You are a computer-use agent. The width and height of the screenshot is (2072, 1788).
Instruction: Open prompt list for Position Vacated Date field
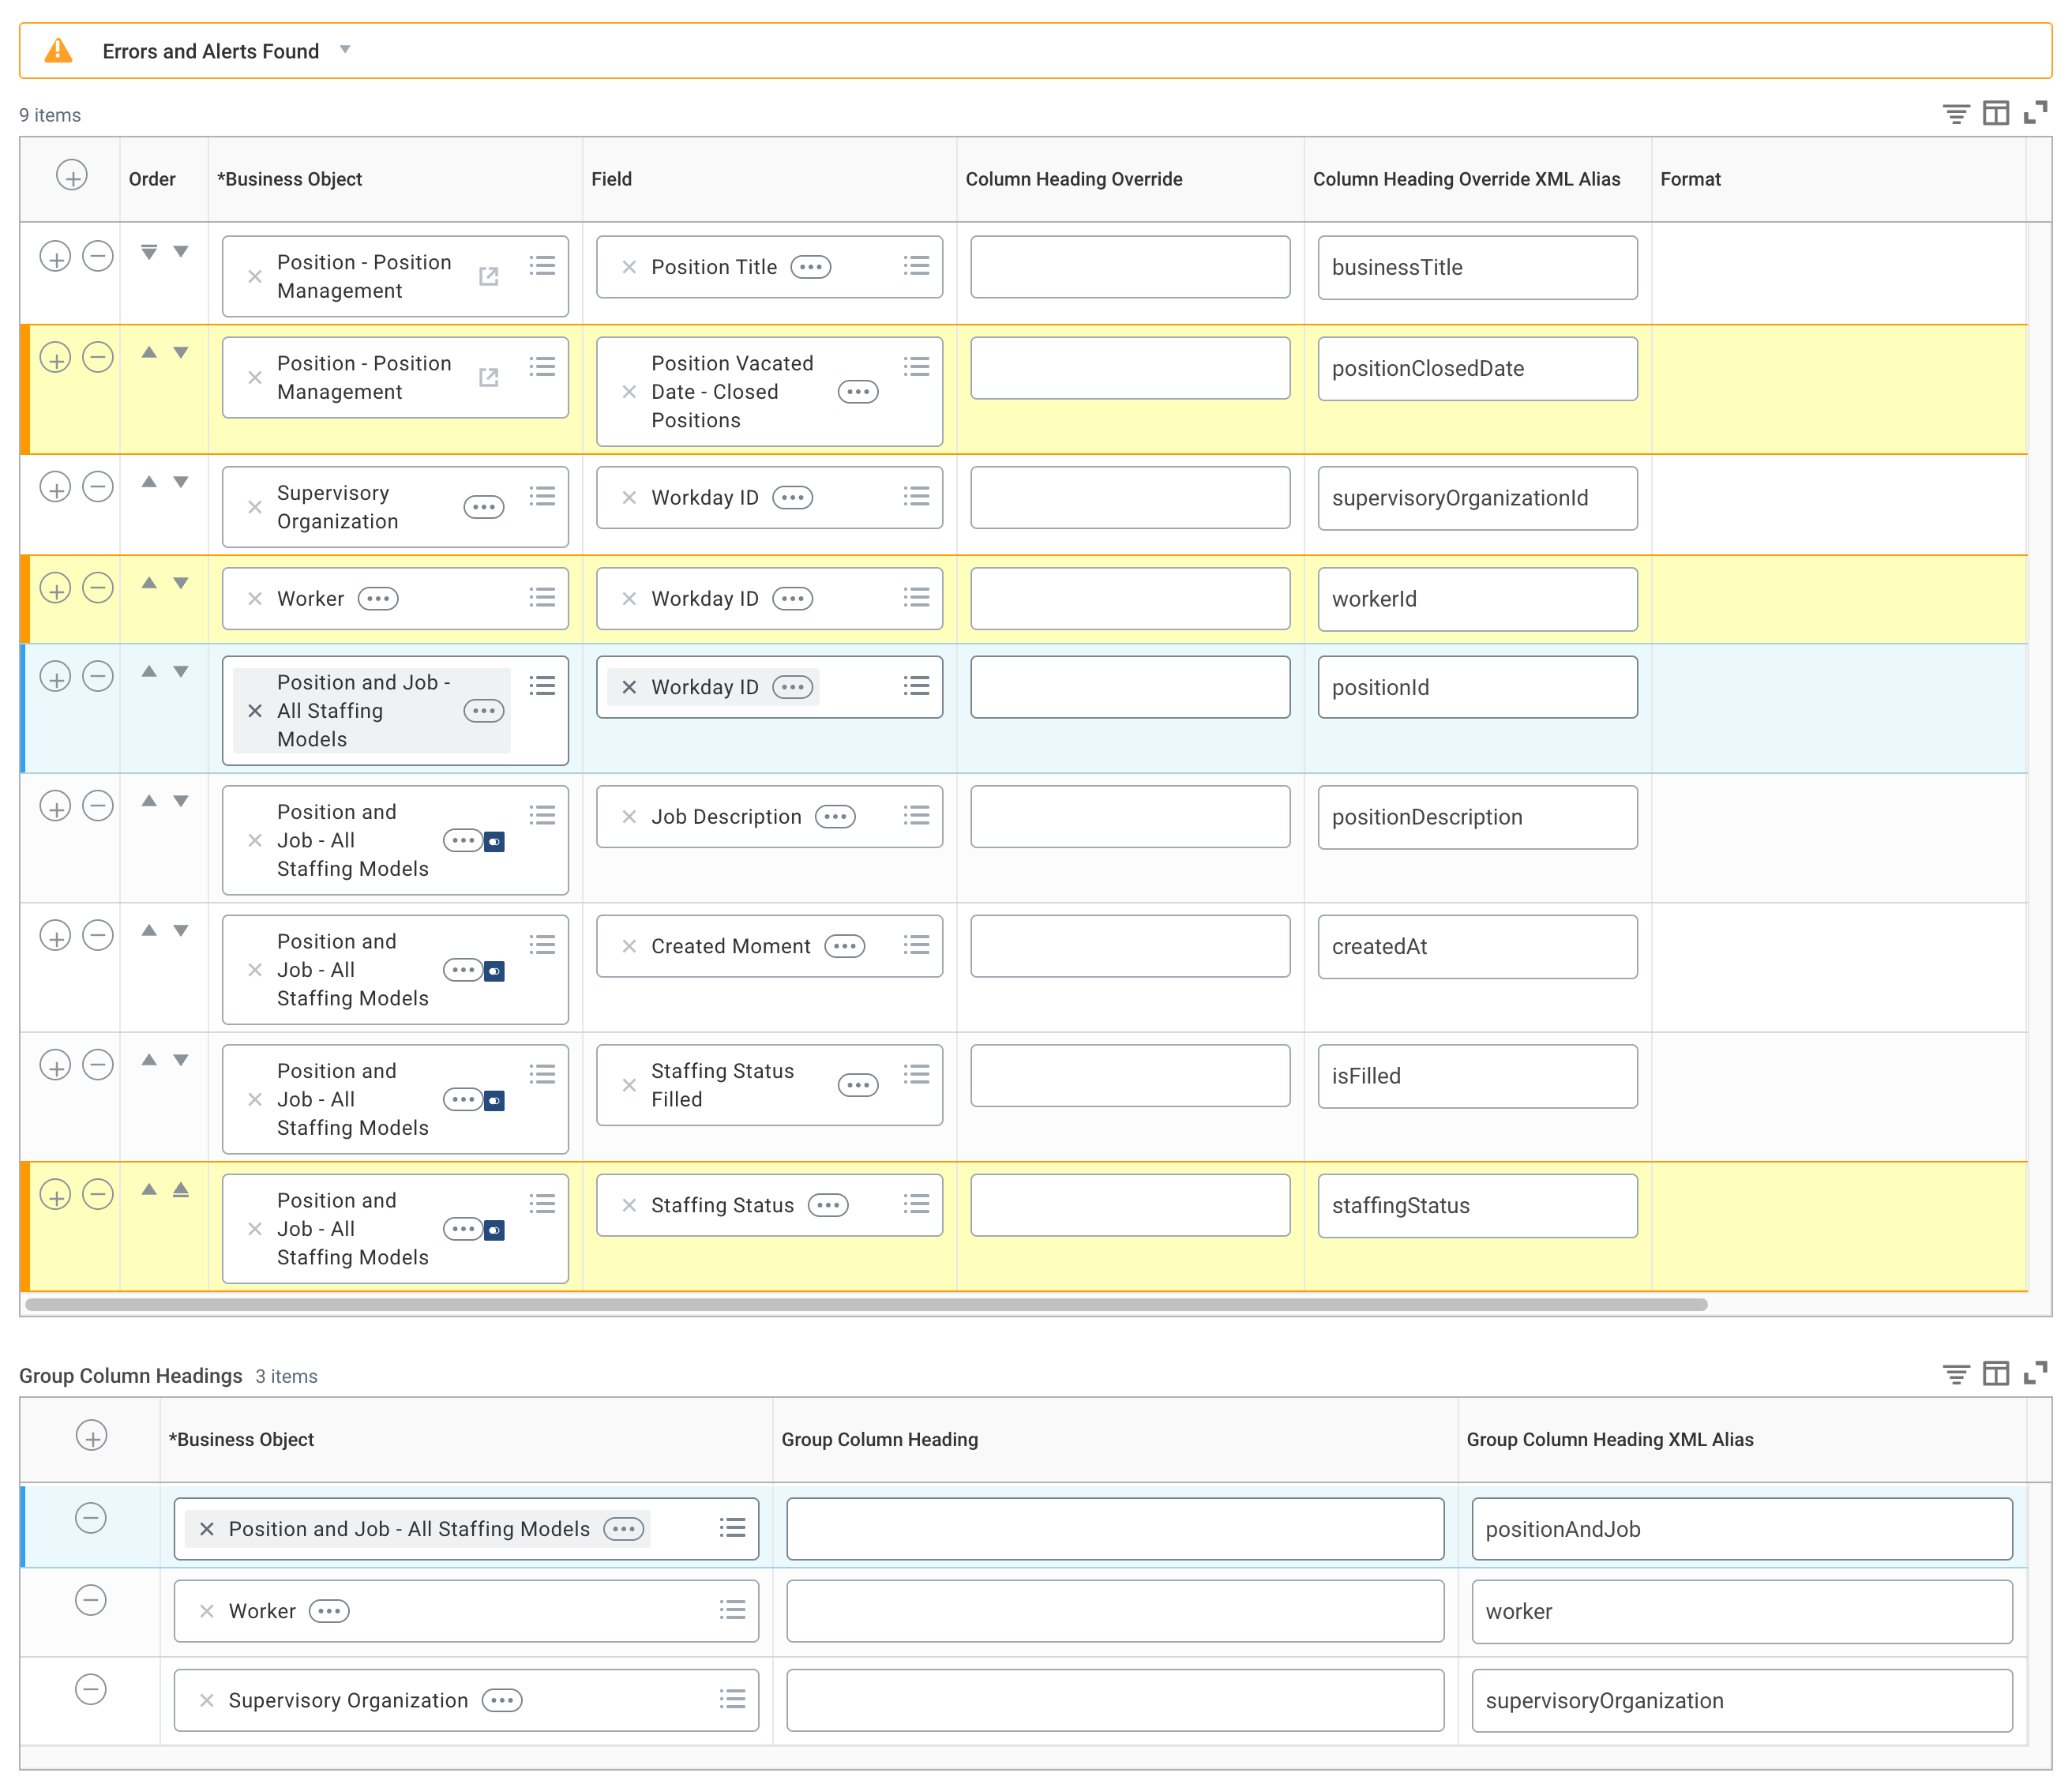point(916,367)
